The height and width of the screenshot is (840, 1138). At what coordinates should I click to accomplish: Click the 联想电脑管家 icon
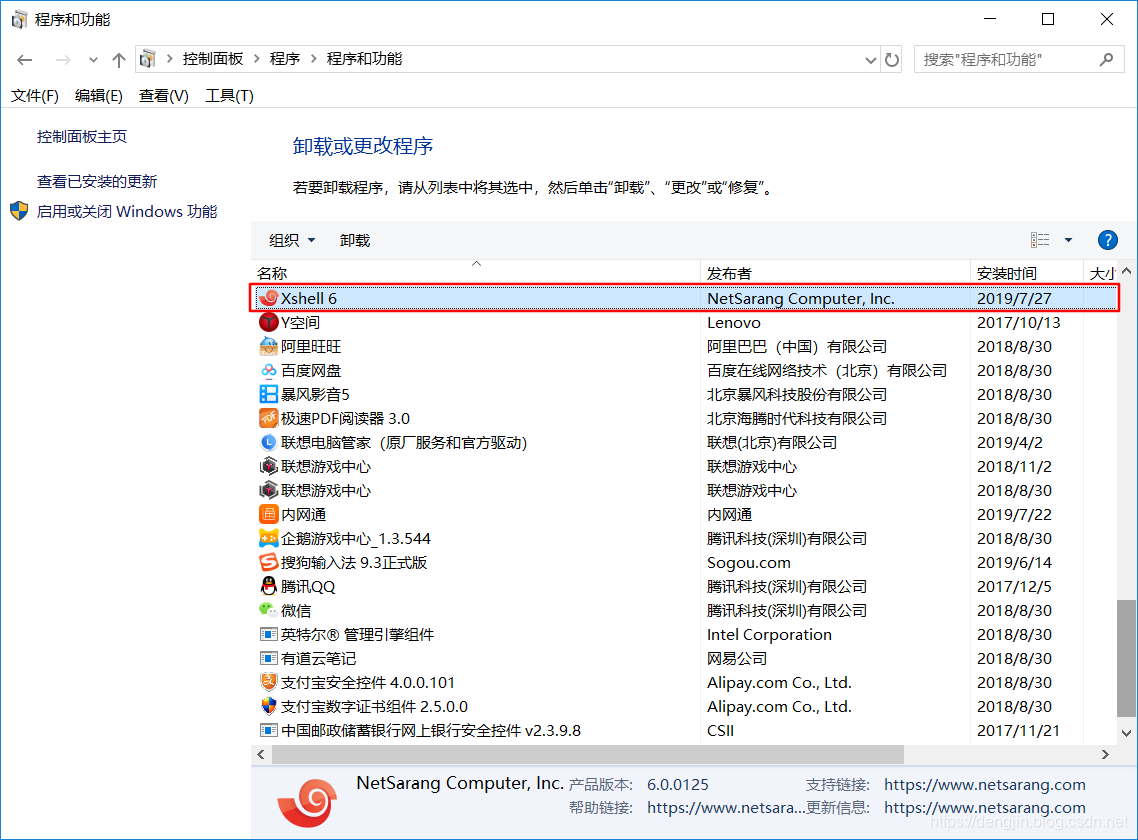(269, 441)
